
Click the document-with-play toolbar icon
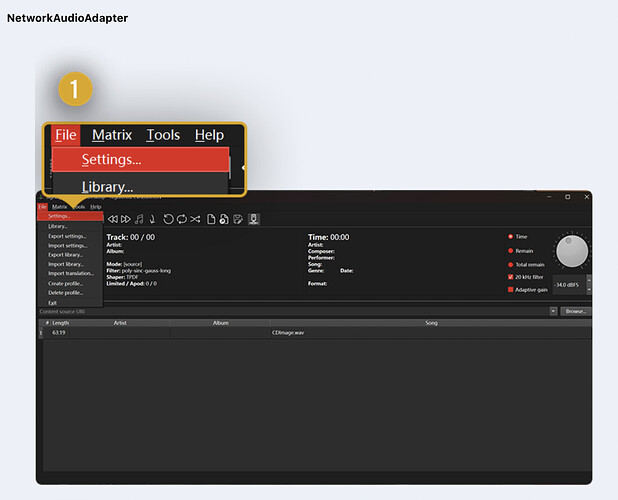[224, 219]
